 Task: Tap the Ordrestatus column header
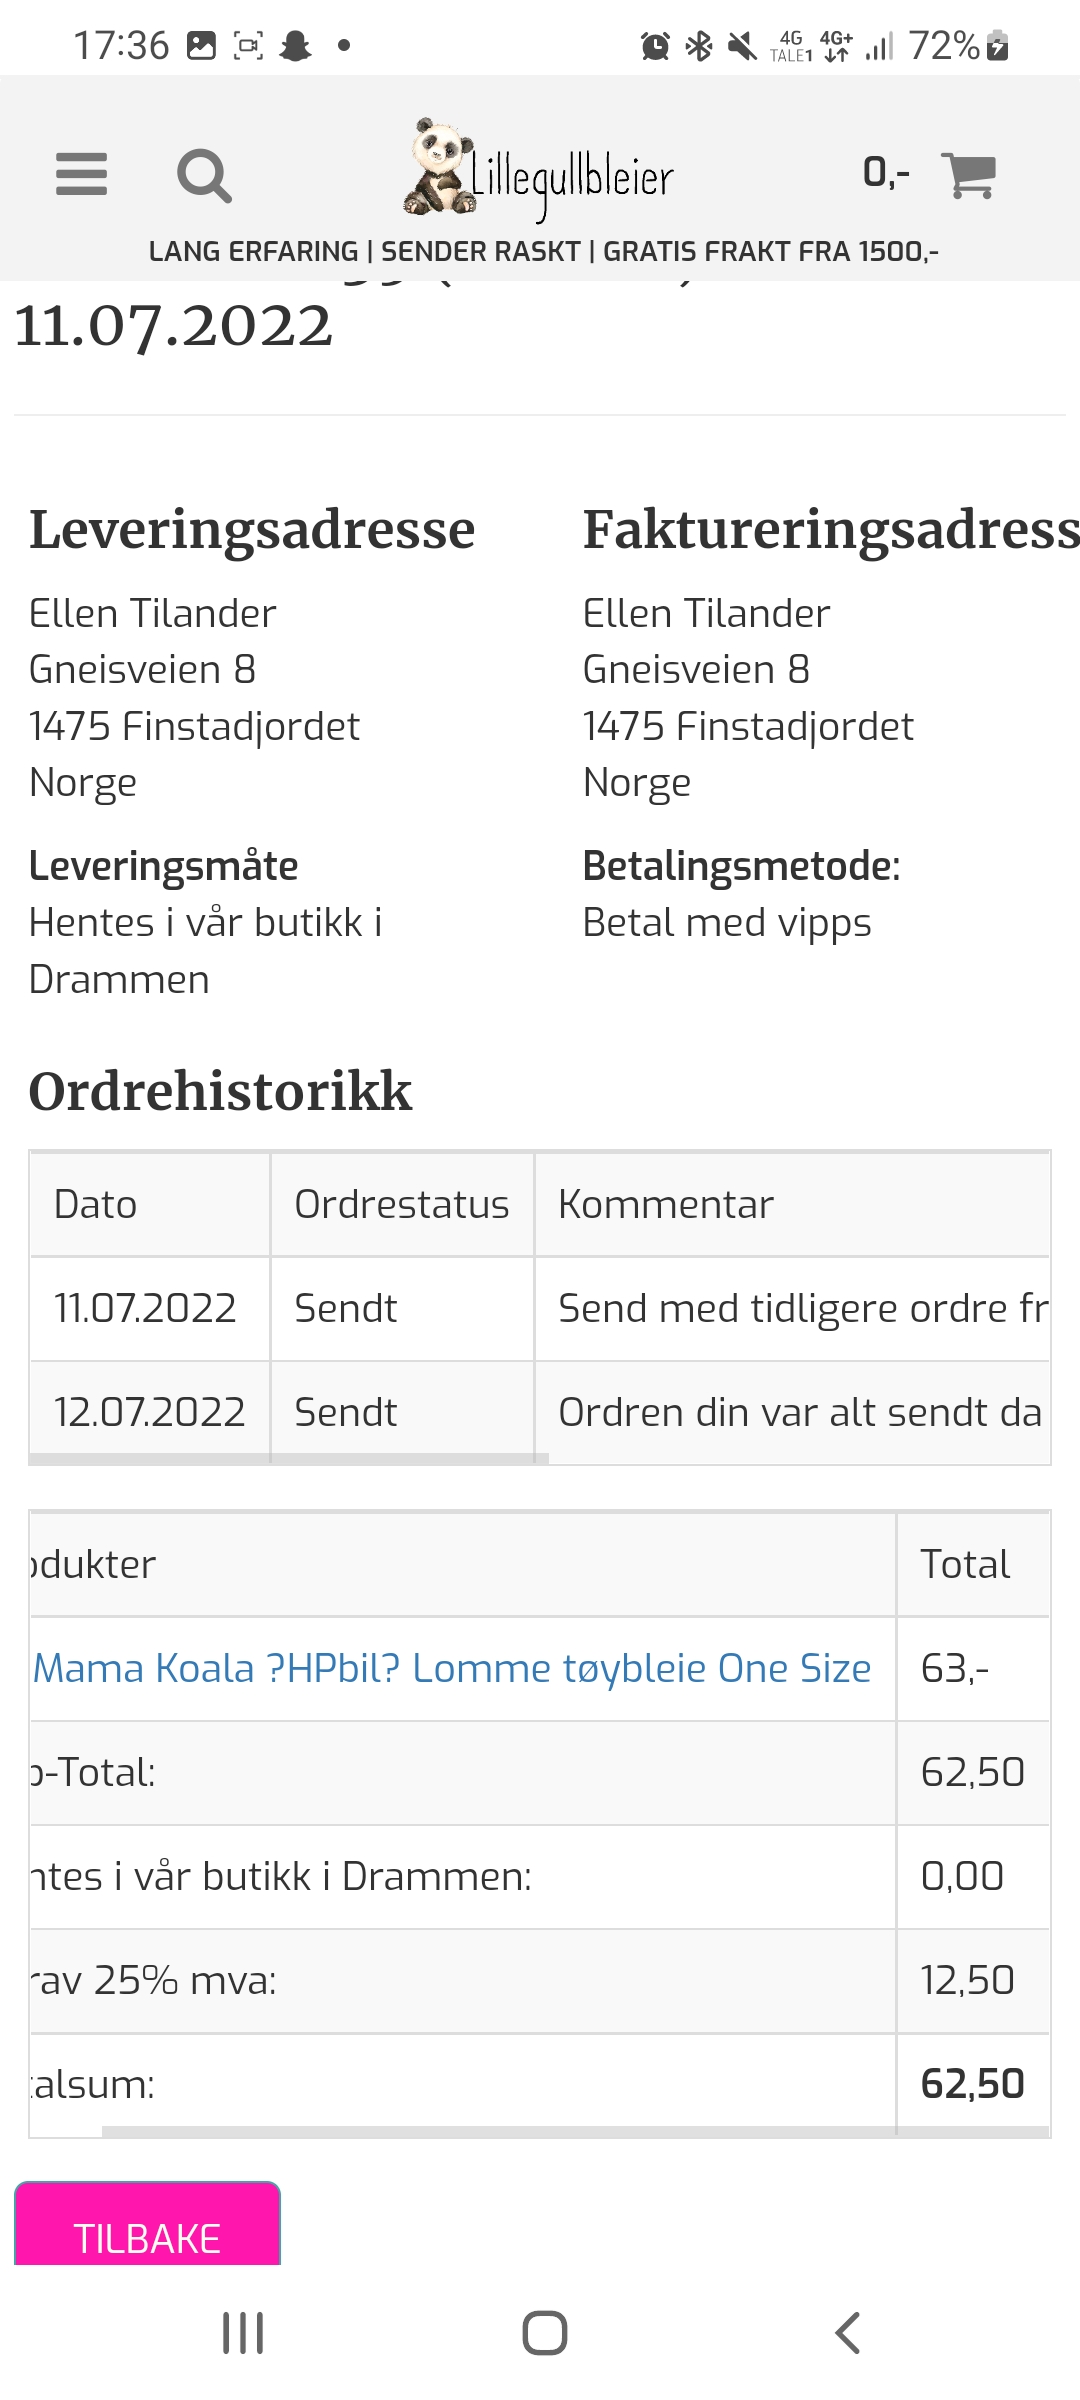coord(402,1204)
